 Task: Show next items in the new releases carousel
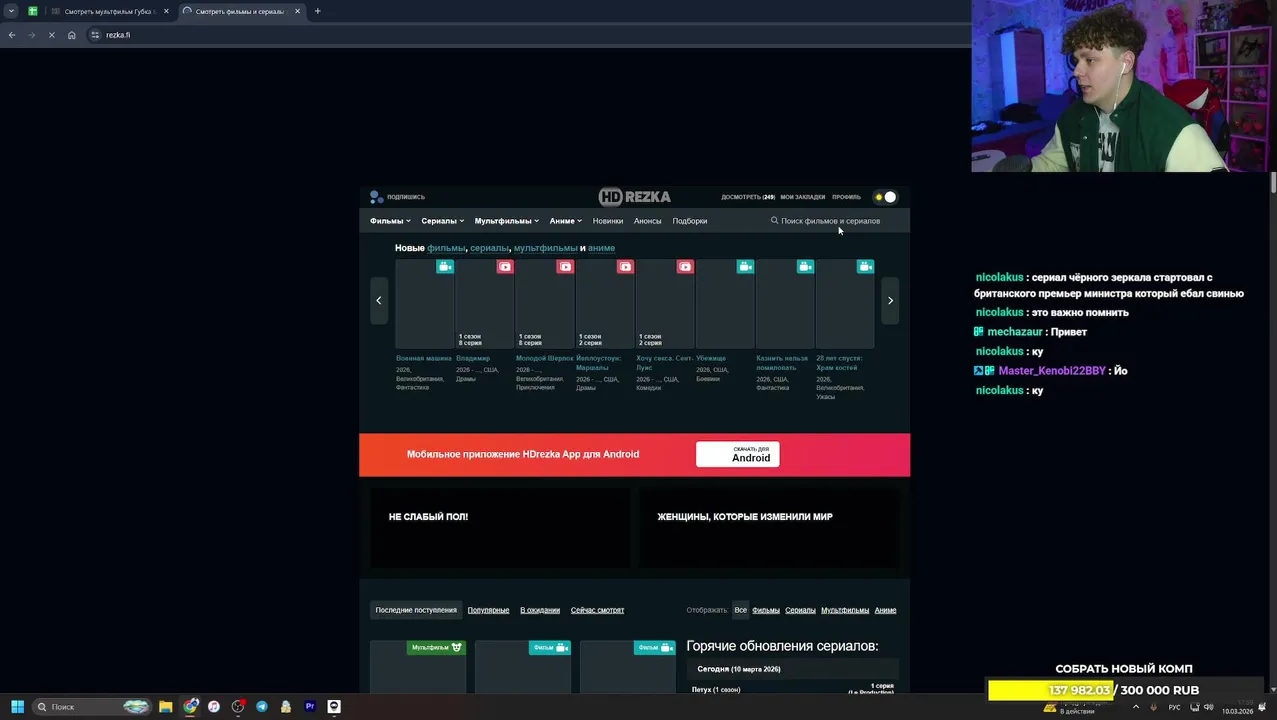pyautogui.click(x=890, y=300)
